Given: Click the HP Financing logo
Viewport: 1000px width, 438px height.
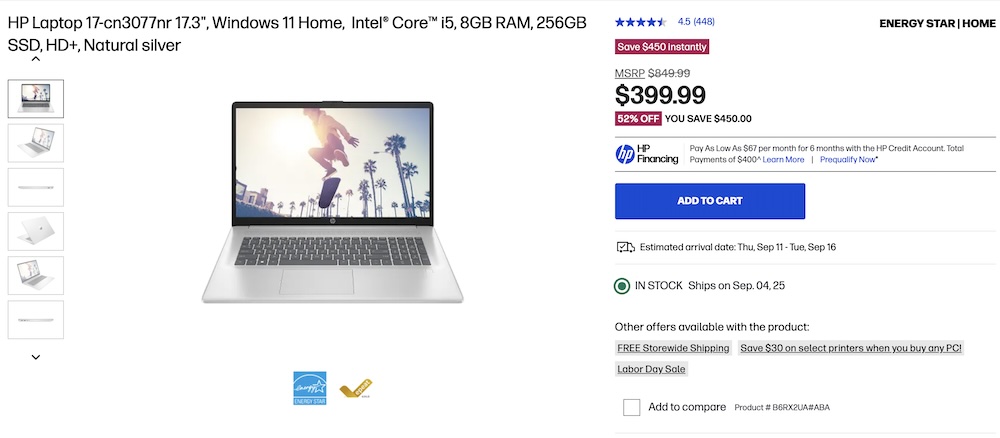Looking at the screenshot, I should [x=647, y=154].
